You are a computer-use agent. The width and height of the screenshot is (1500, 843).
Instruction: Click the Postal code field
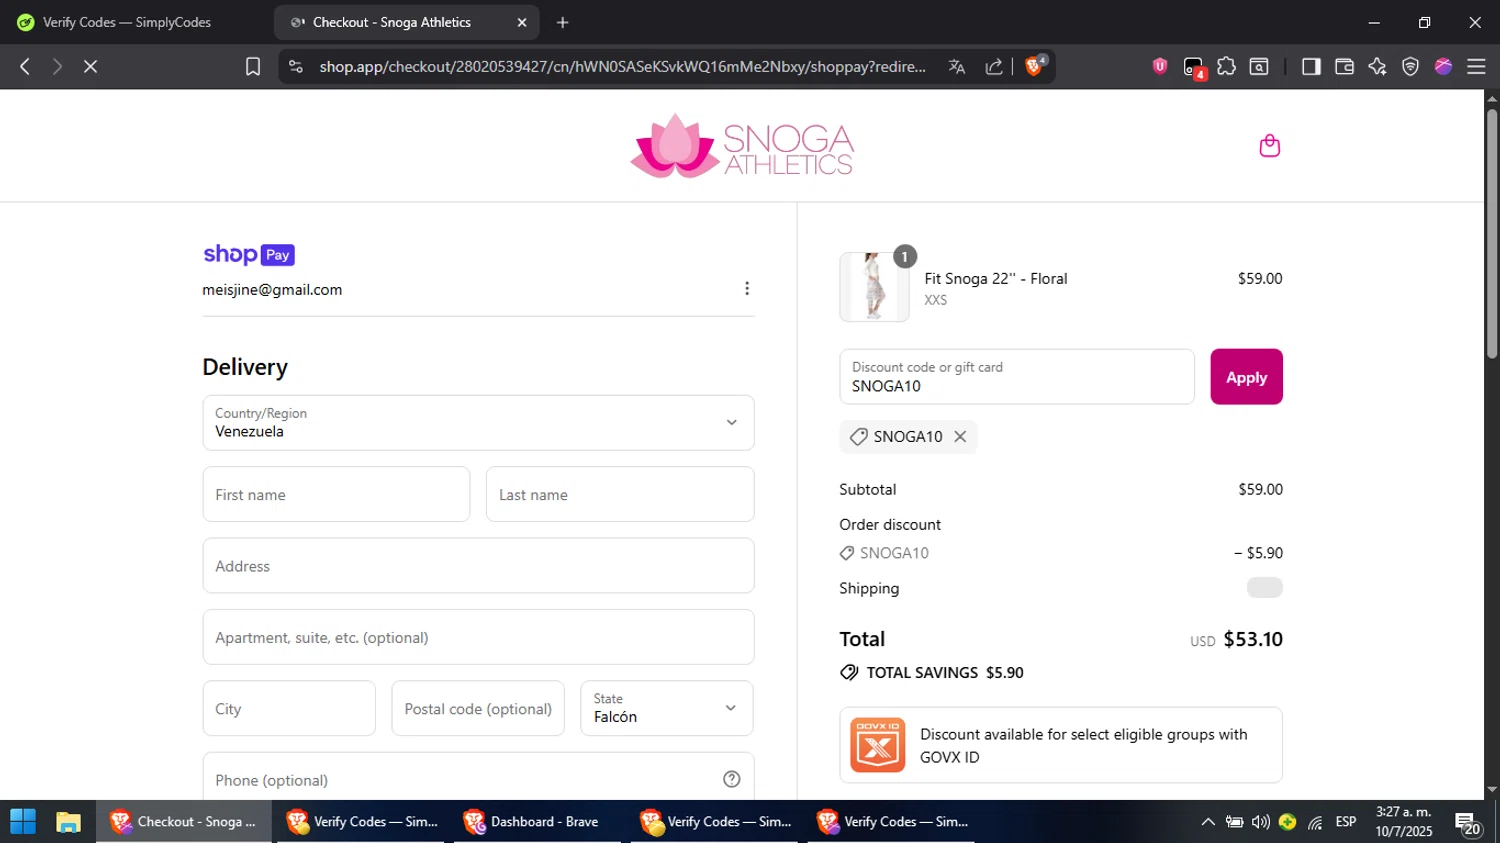tap(478, 708)
